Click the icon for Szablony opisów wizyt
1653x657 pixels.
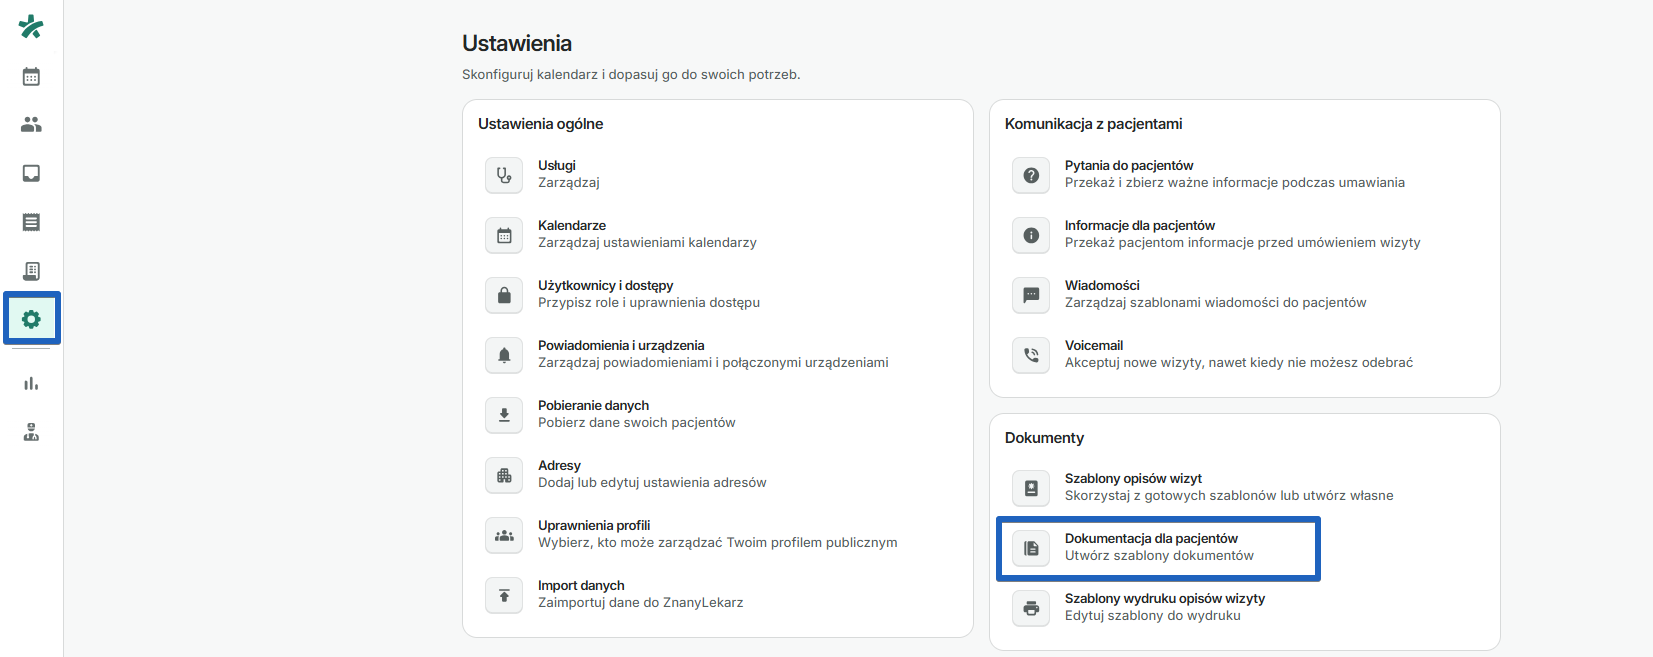pos(1031,488)
